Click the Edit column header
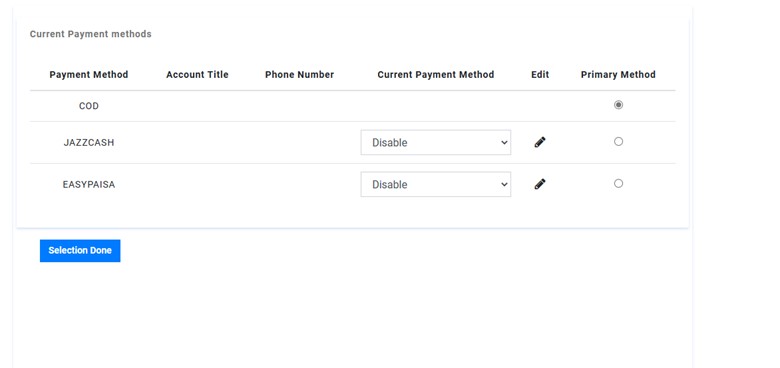This screenshot has height=368, width=780. point(540,75)
